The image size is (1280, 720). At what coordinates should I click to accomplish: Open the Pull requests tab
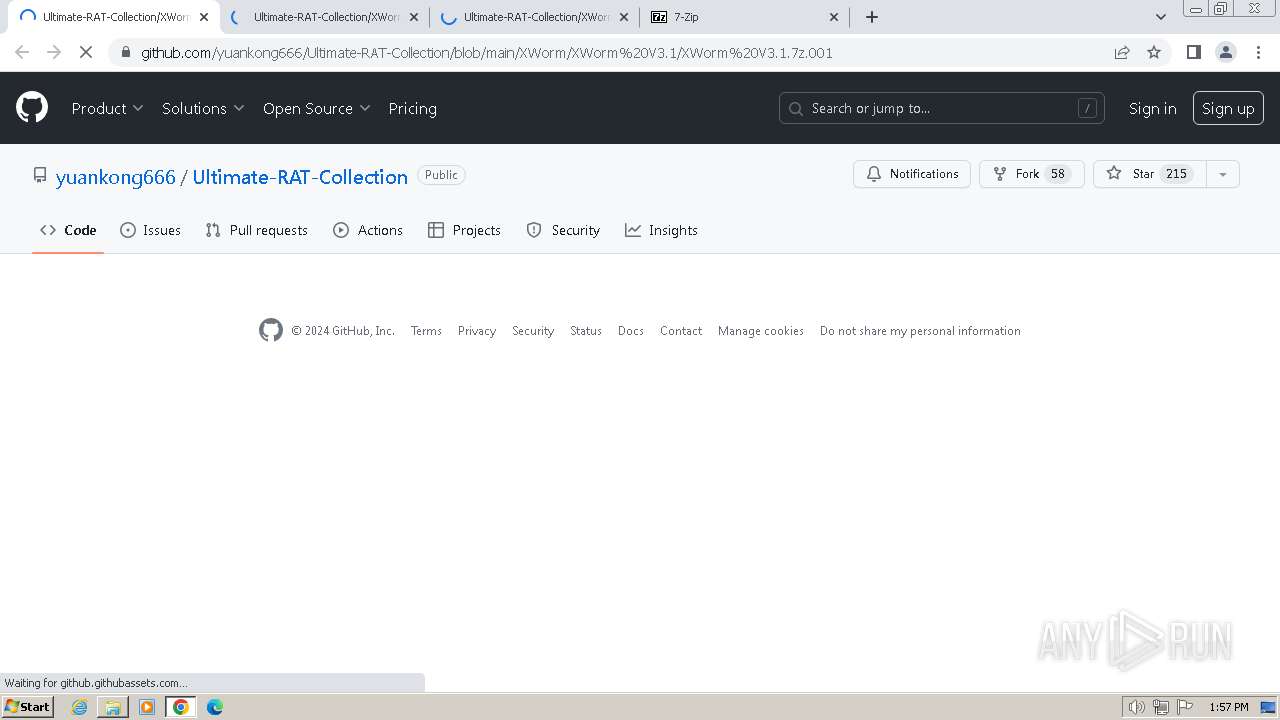256,230
